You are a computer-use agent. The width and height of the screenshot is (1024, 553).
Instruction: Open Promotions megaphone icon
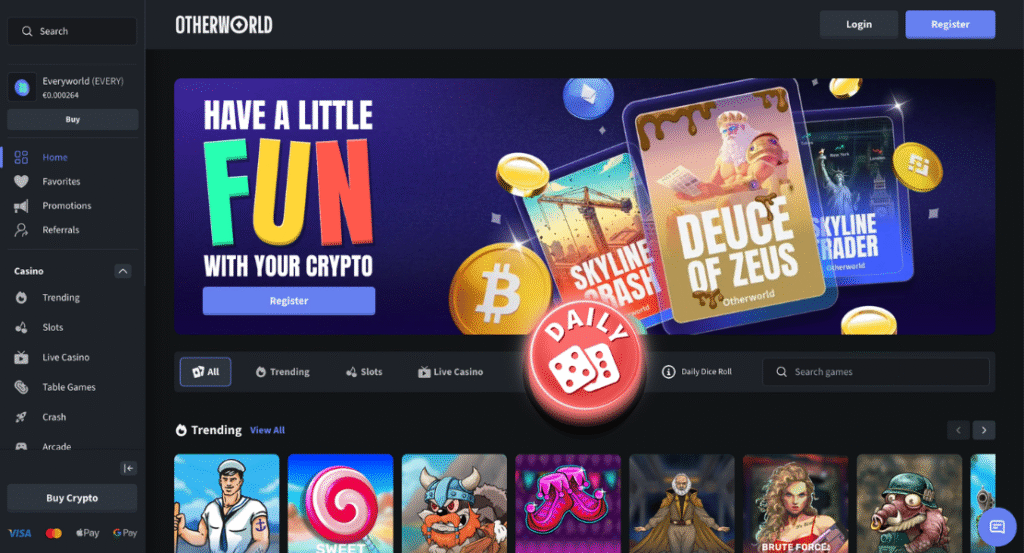[22, 206]
